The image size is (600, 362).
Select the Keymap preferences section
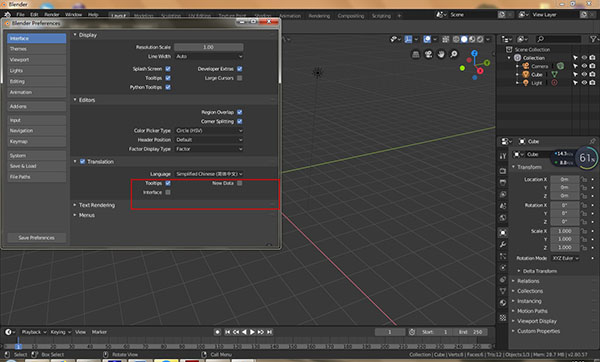click(x=36, y=142)
